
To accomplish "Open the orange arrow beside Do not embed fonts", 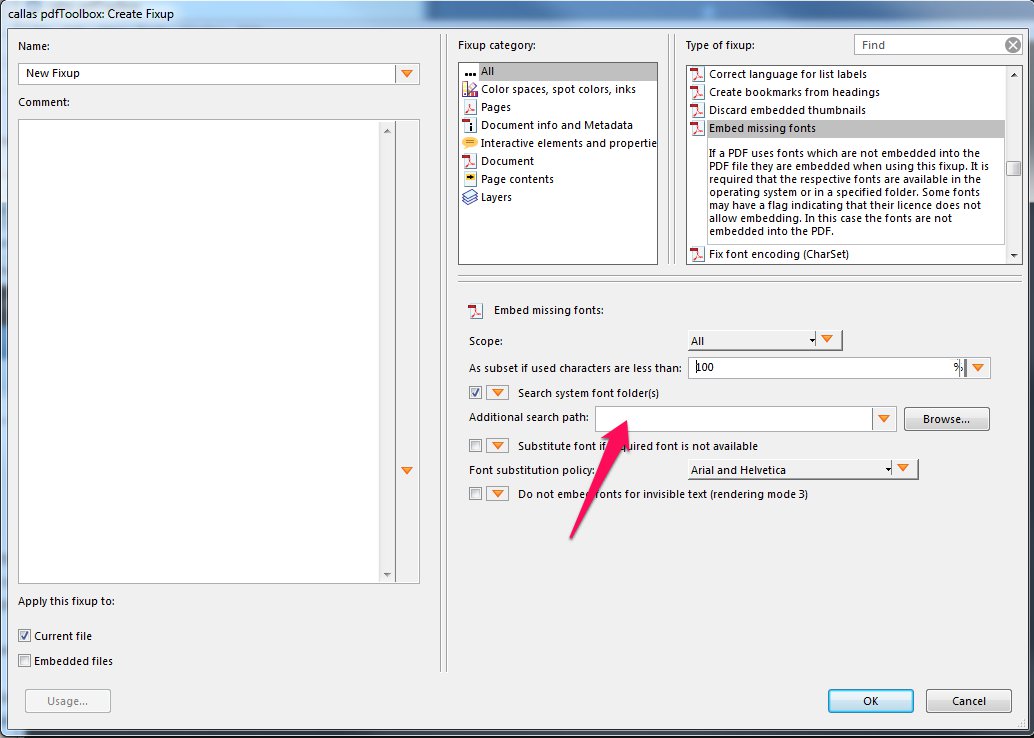I will pos(498,494).
